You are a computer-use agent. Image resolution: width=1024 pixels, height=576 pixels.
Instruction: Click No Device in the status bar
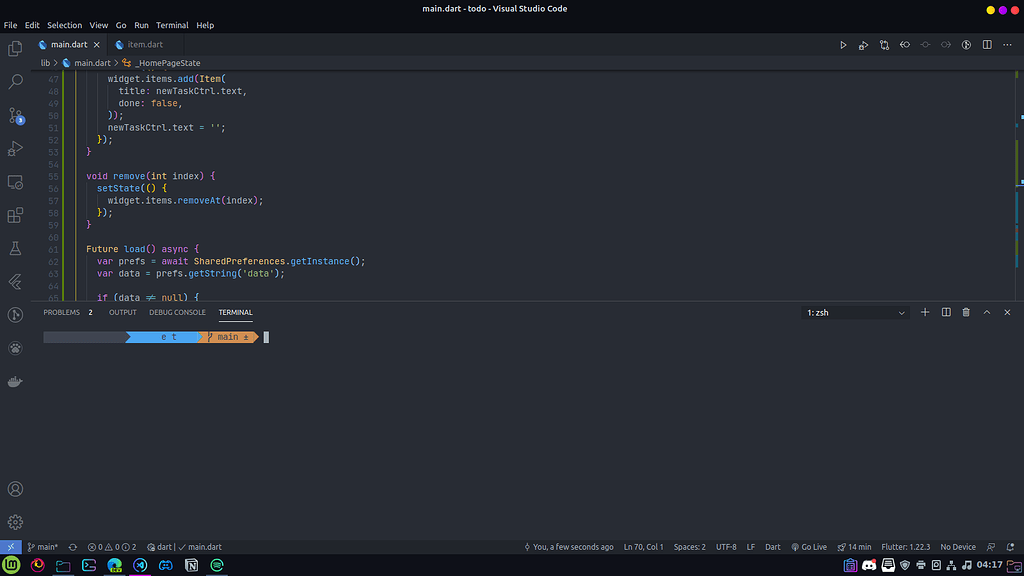click(957, 547)
